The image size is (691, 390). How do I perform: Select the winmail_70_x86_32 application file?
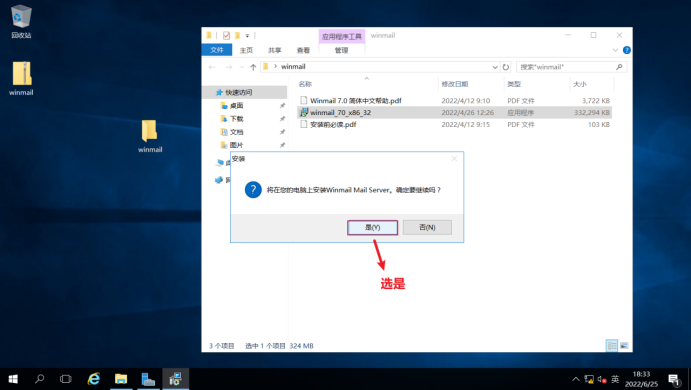pyautogui.click(x=454, y=112)
